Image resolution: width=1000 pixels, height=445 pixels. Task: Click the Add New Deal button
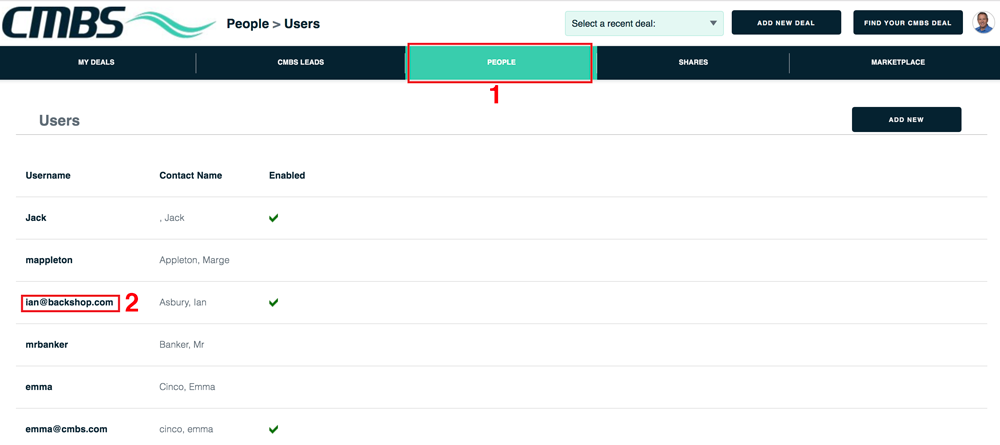(x=785, y=23)
